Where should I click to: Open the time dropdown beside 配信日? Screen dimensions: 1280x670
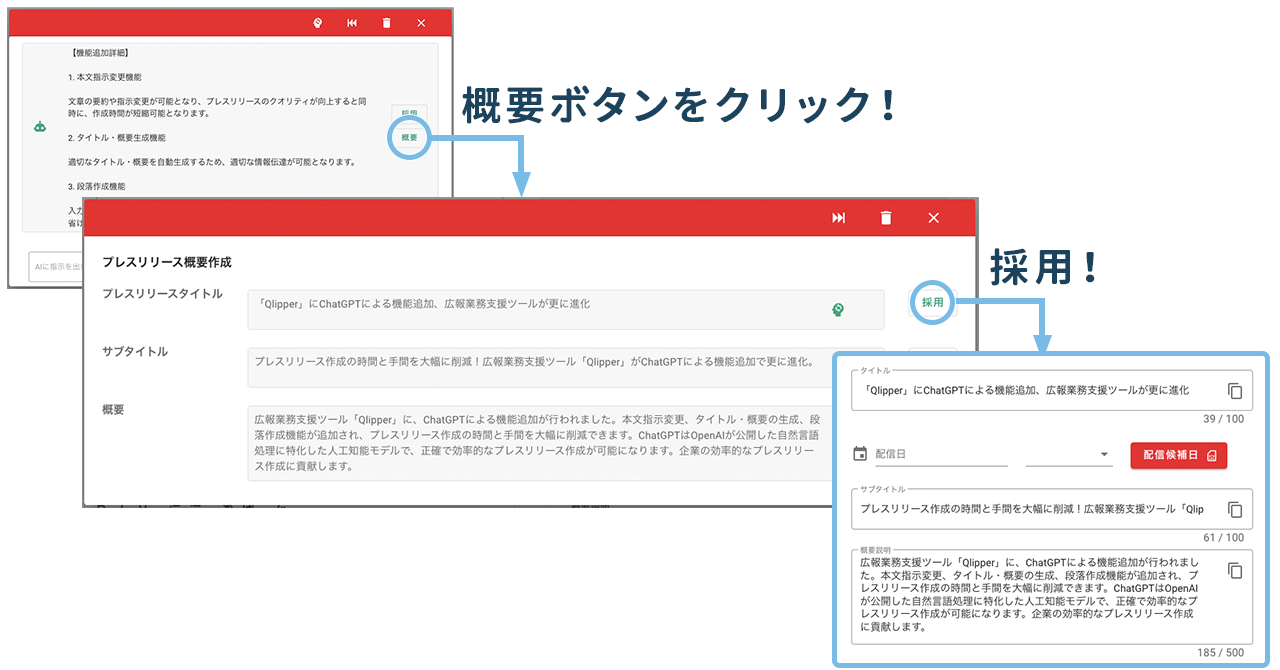[1070, 454]
